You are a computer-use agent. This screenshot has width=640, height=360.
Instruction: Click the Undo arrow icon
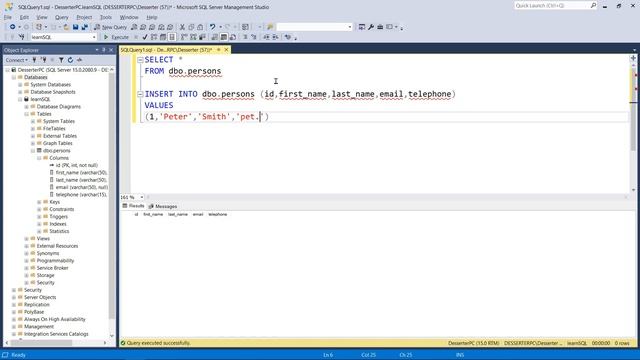pos(212,27)
